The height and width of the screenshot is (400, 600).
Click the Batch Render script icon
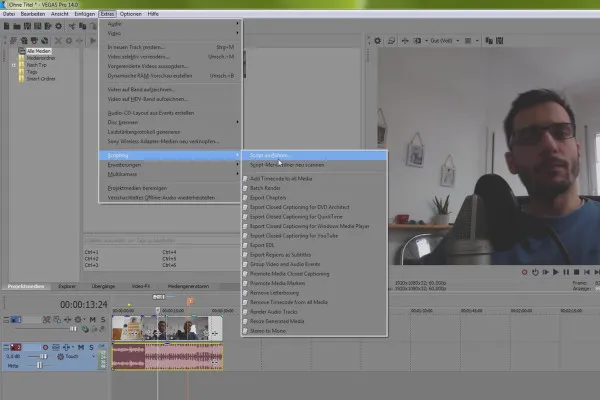(246, 188)
